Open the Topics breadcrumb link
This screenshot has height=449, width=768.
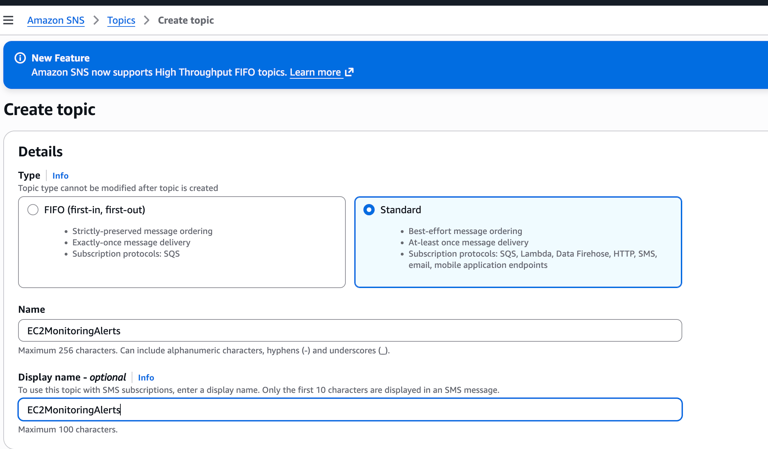pos(121,20)
